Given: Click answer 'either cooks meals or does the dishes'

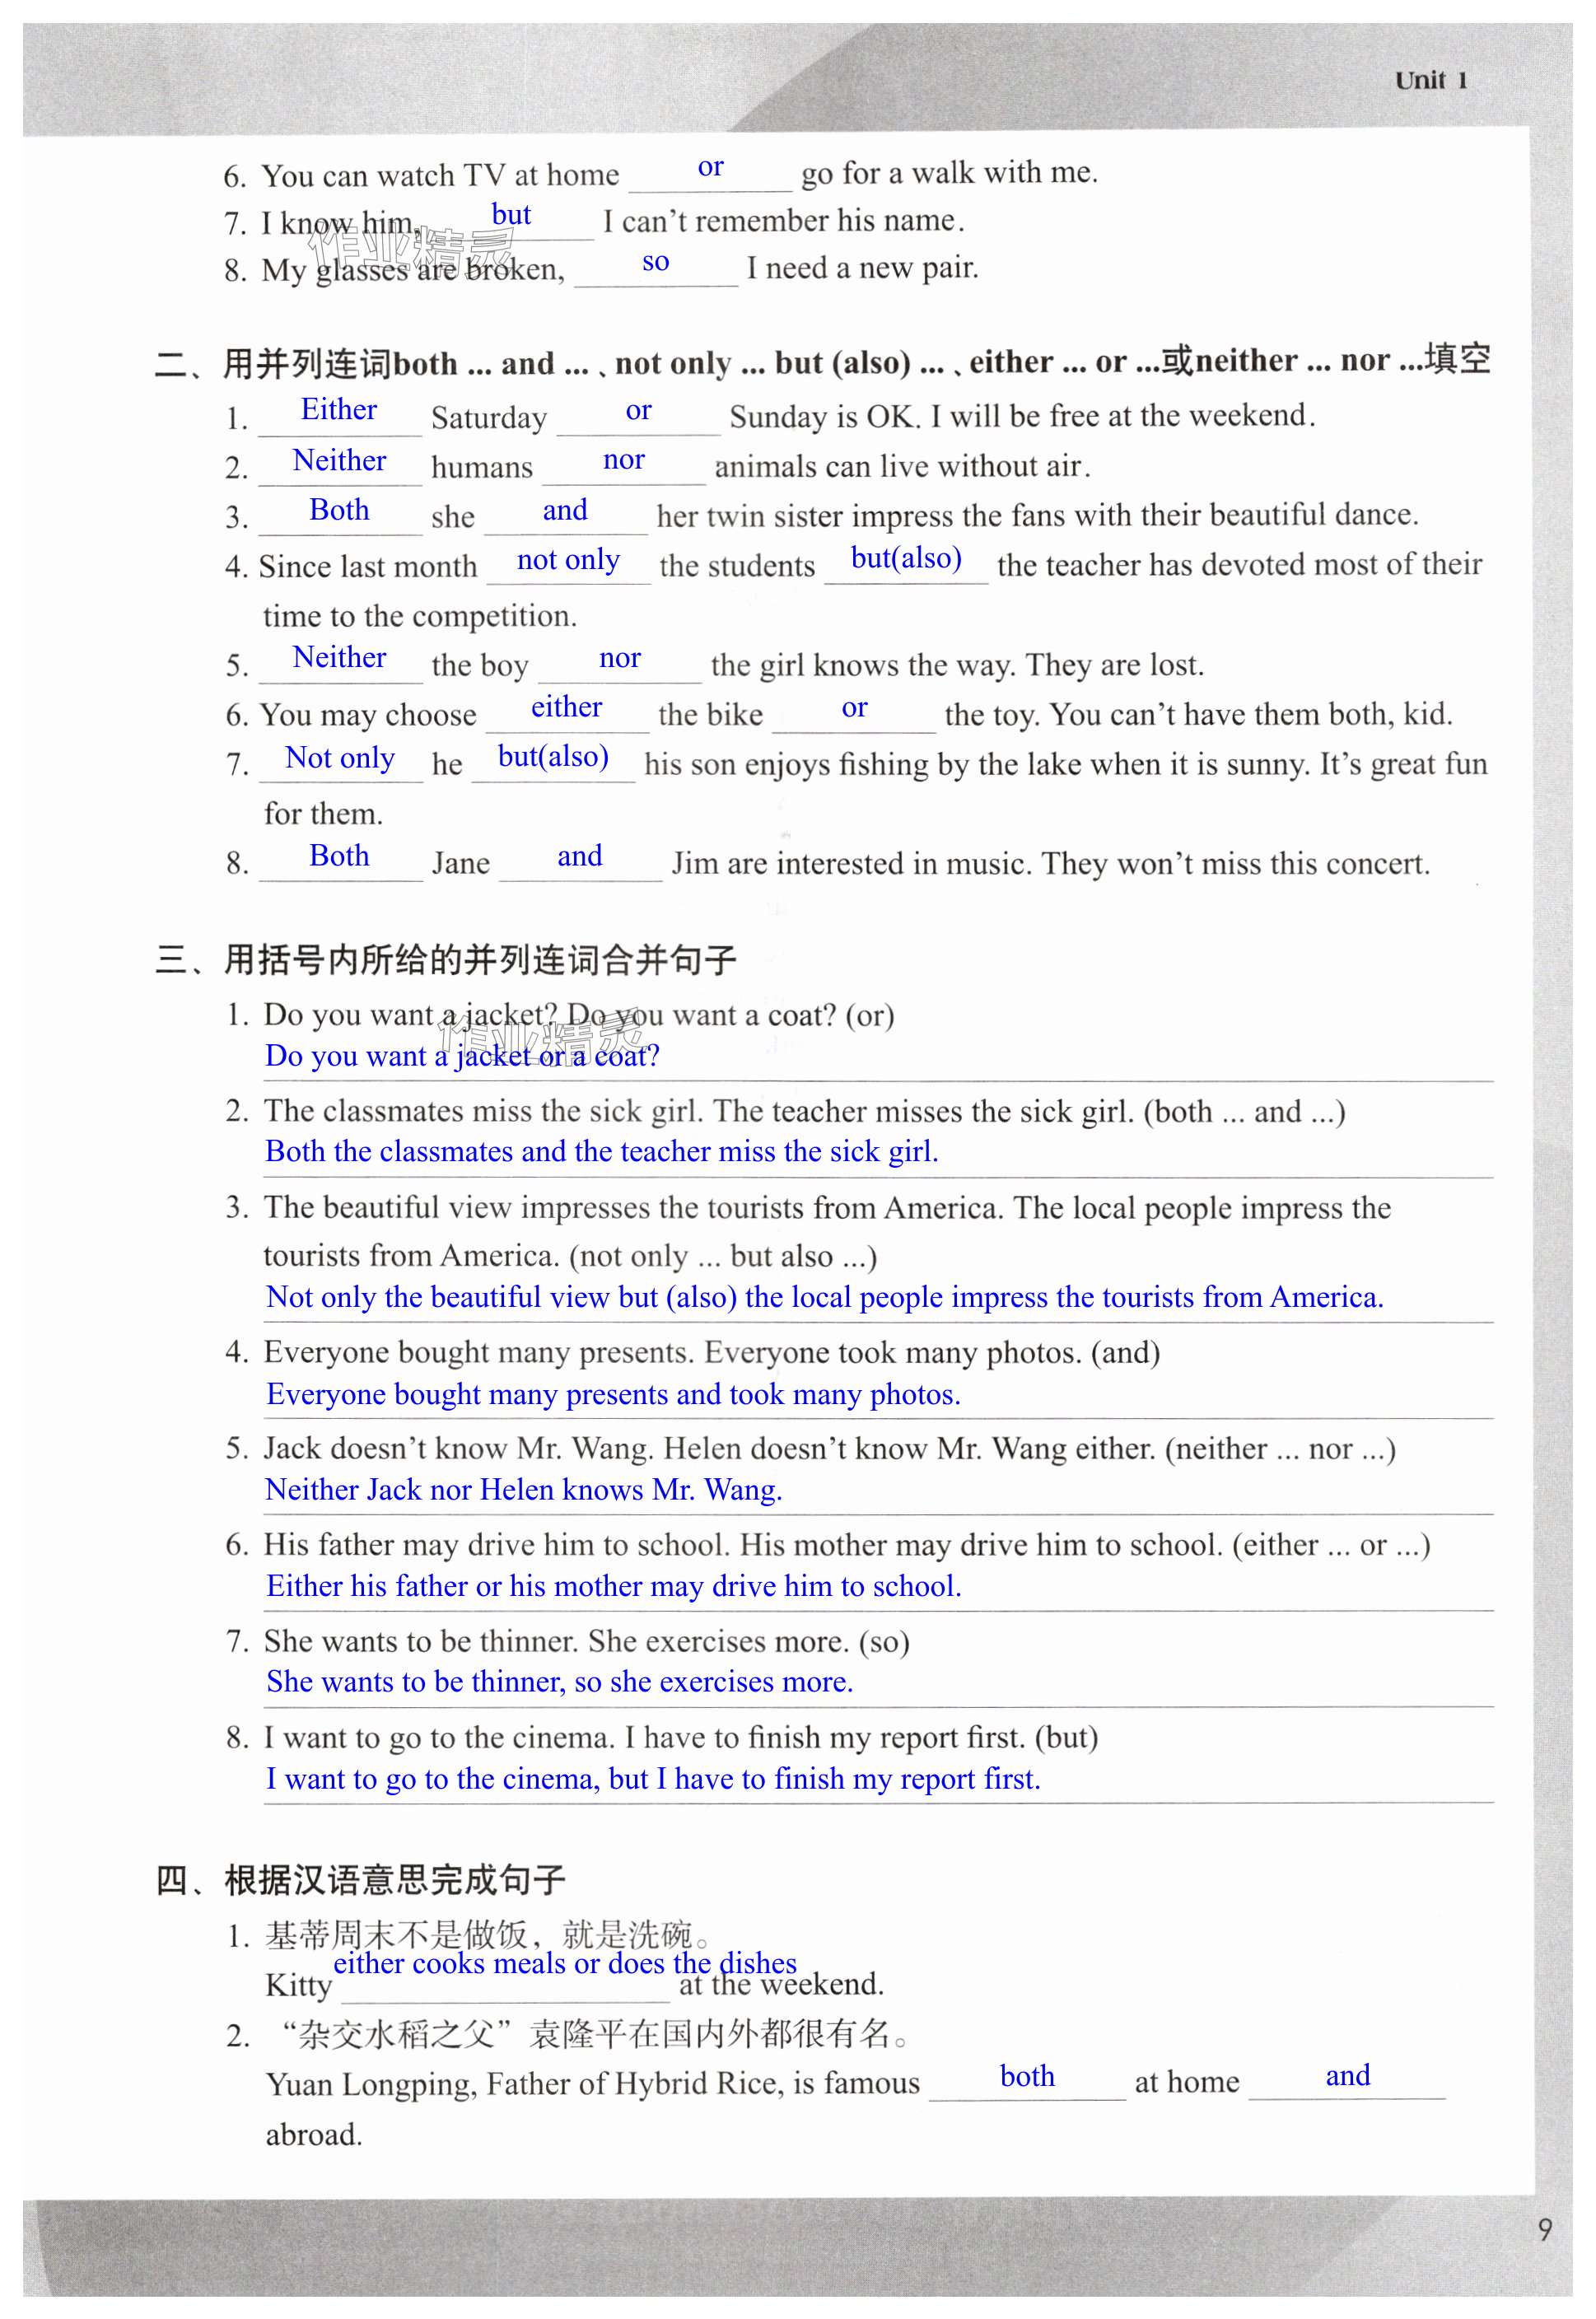Looking at the screenshot, I should pos(565,1964).
